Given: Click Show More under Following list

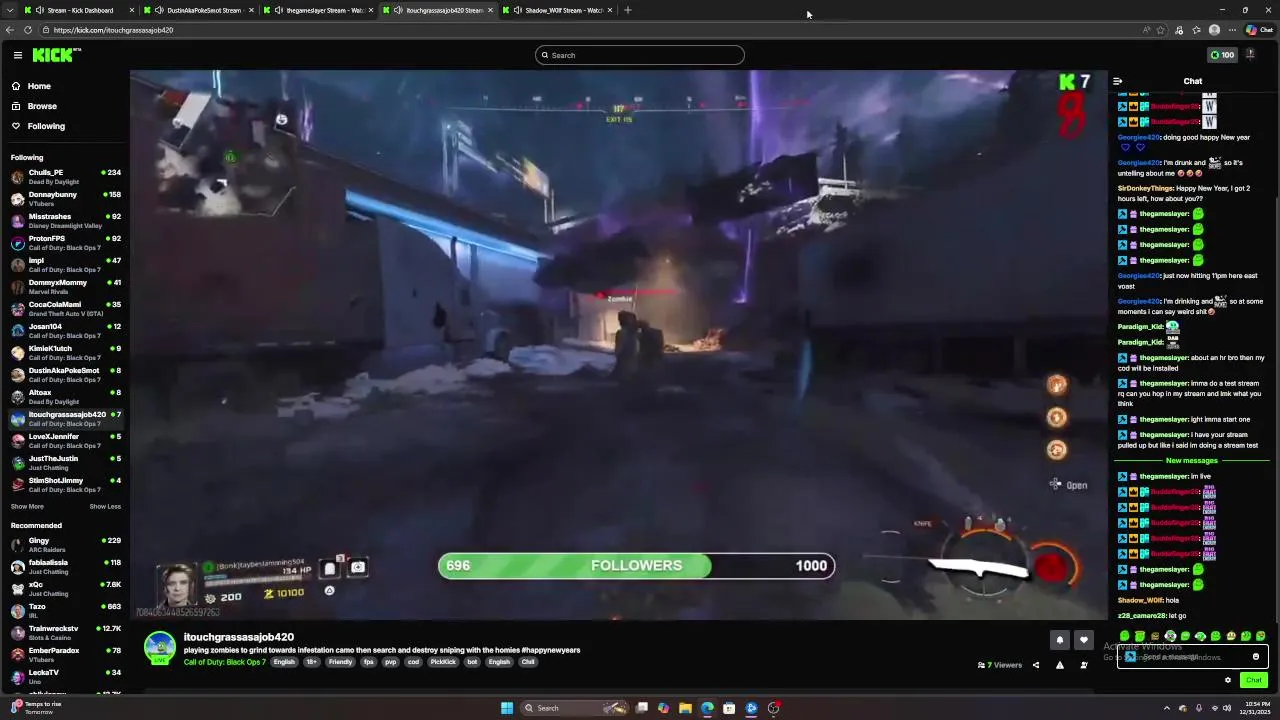Looking at the screenshot, I should click(x=27, y=506).
